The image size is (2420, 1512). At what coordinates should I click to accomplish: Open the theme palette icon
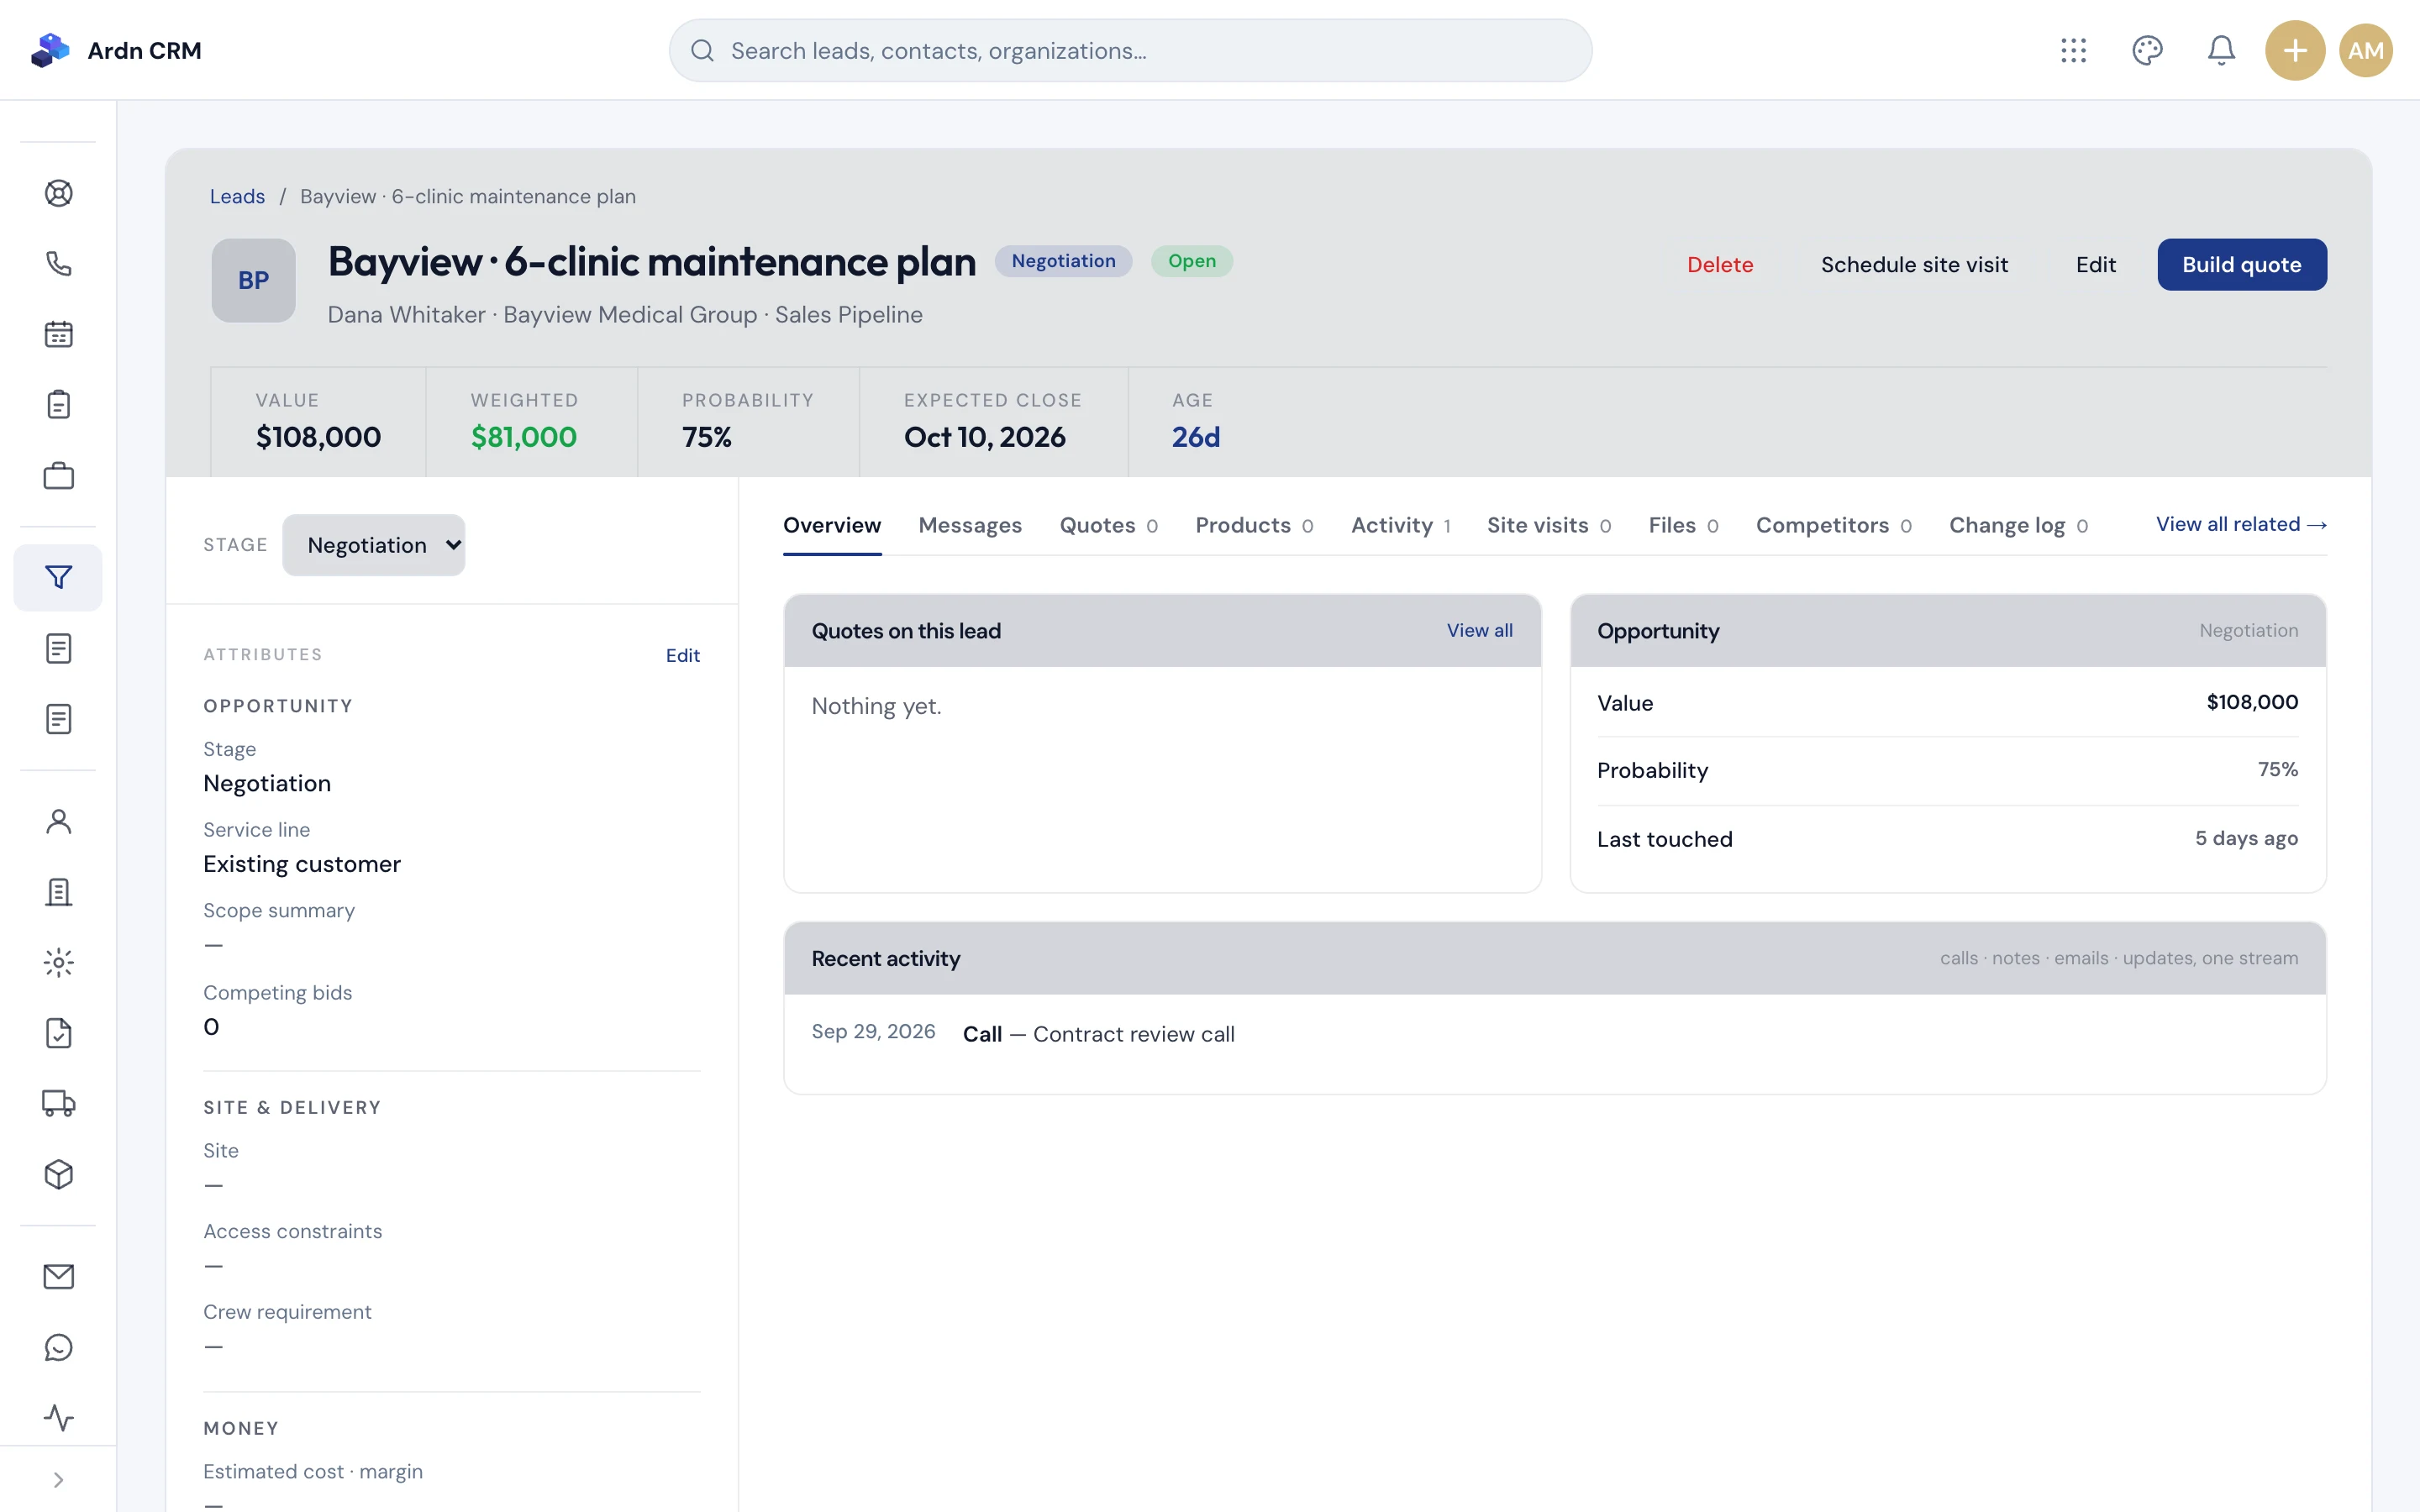2147,50
